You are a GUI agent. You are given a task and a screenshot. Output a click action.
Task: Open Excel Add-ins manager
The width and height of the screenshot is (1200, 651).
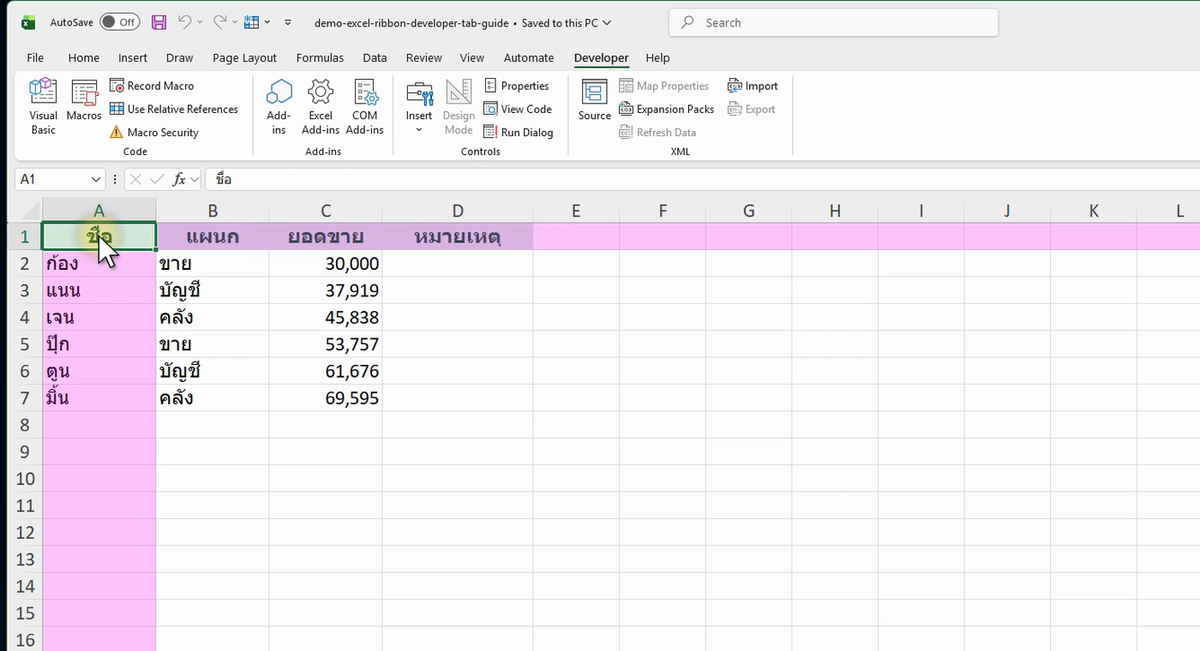click(x=321, y=106)
